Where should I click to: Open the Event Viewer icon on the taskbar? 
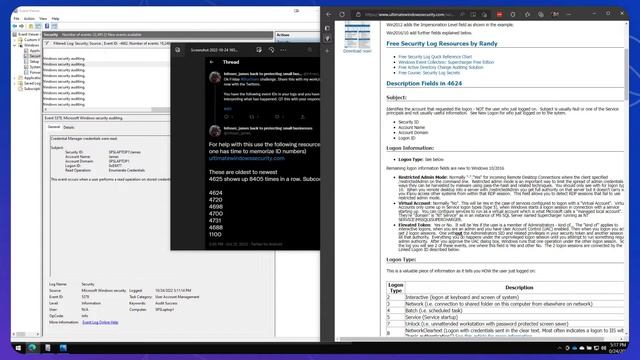(48, 348)
